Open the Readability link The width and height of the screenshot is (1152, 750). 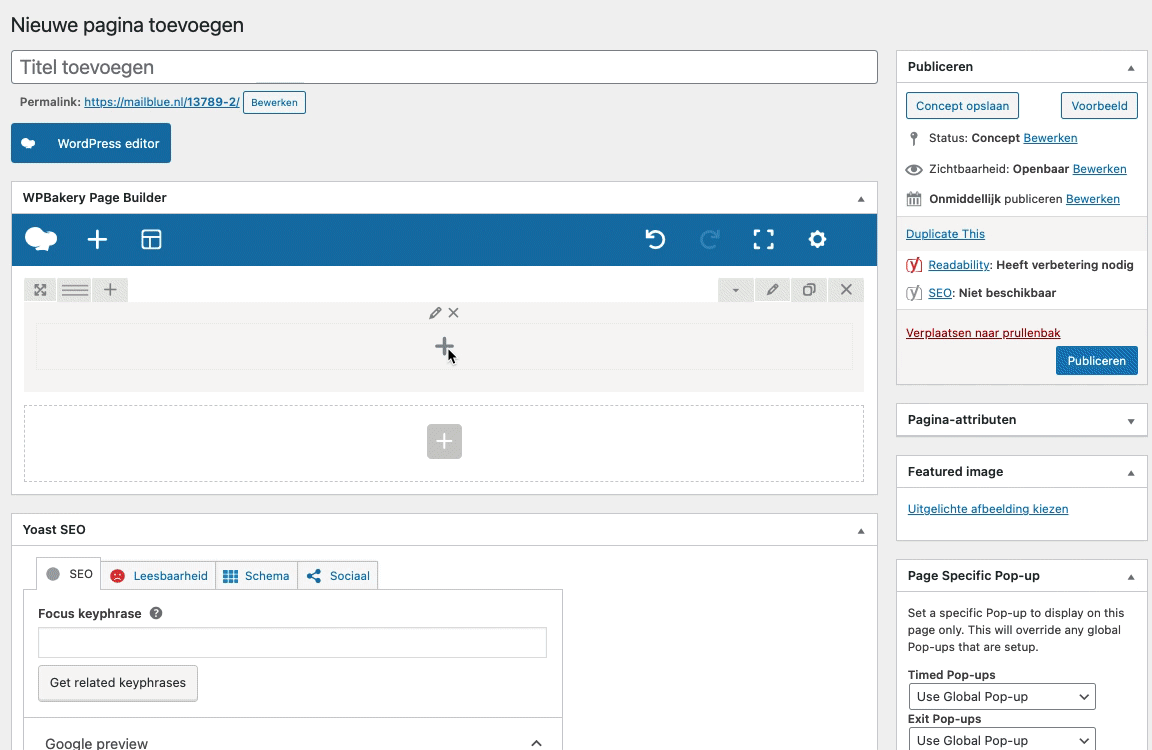pyautogui.click(x=959, y=265)
